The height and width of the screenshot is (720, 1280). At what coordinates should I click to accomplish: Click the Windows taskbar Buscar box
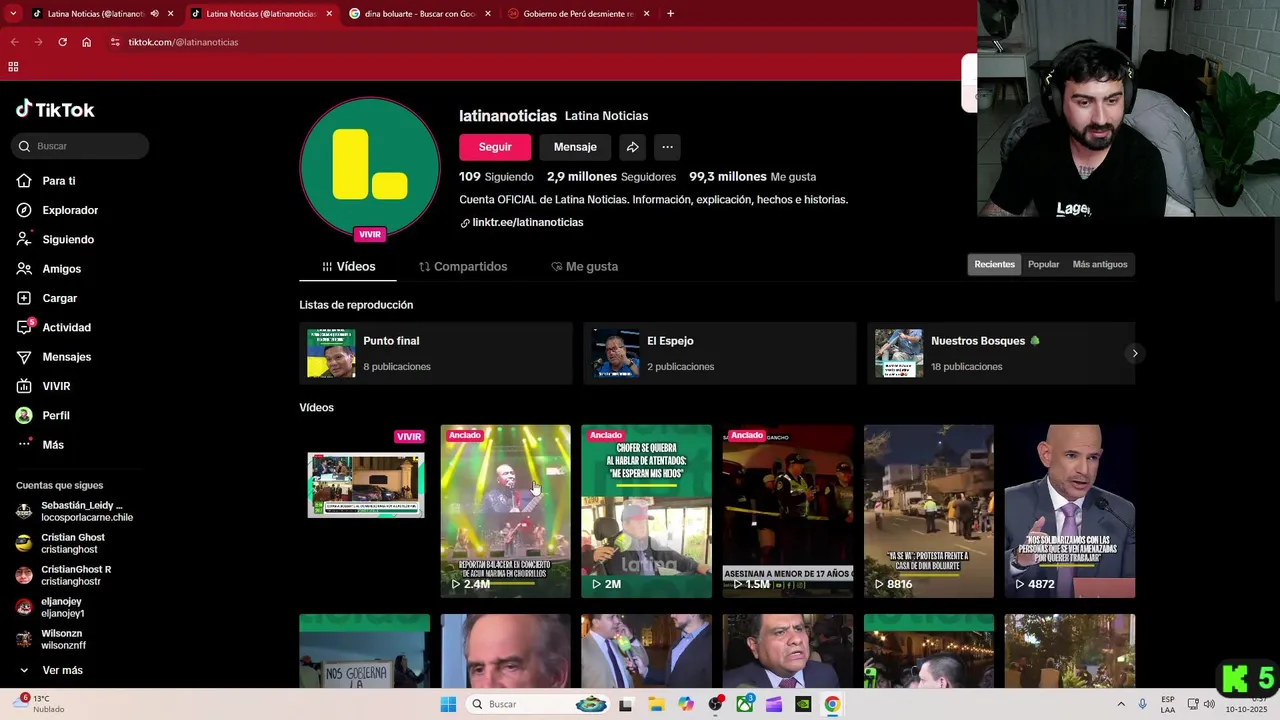(x=540, y=704)
